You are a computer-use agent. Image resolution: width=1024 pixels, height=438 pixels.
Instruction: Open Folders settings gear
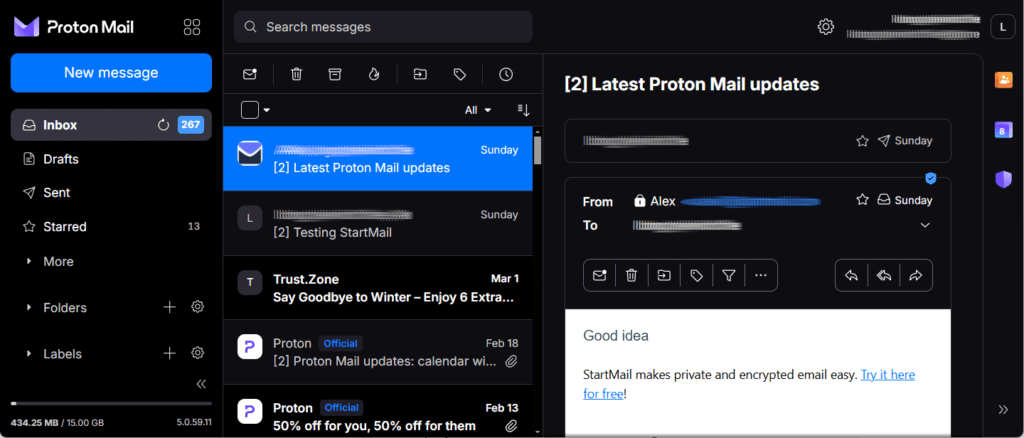[x=198, y=307]
